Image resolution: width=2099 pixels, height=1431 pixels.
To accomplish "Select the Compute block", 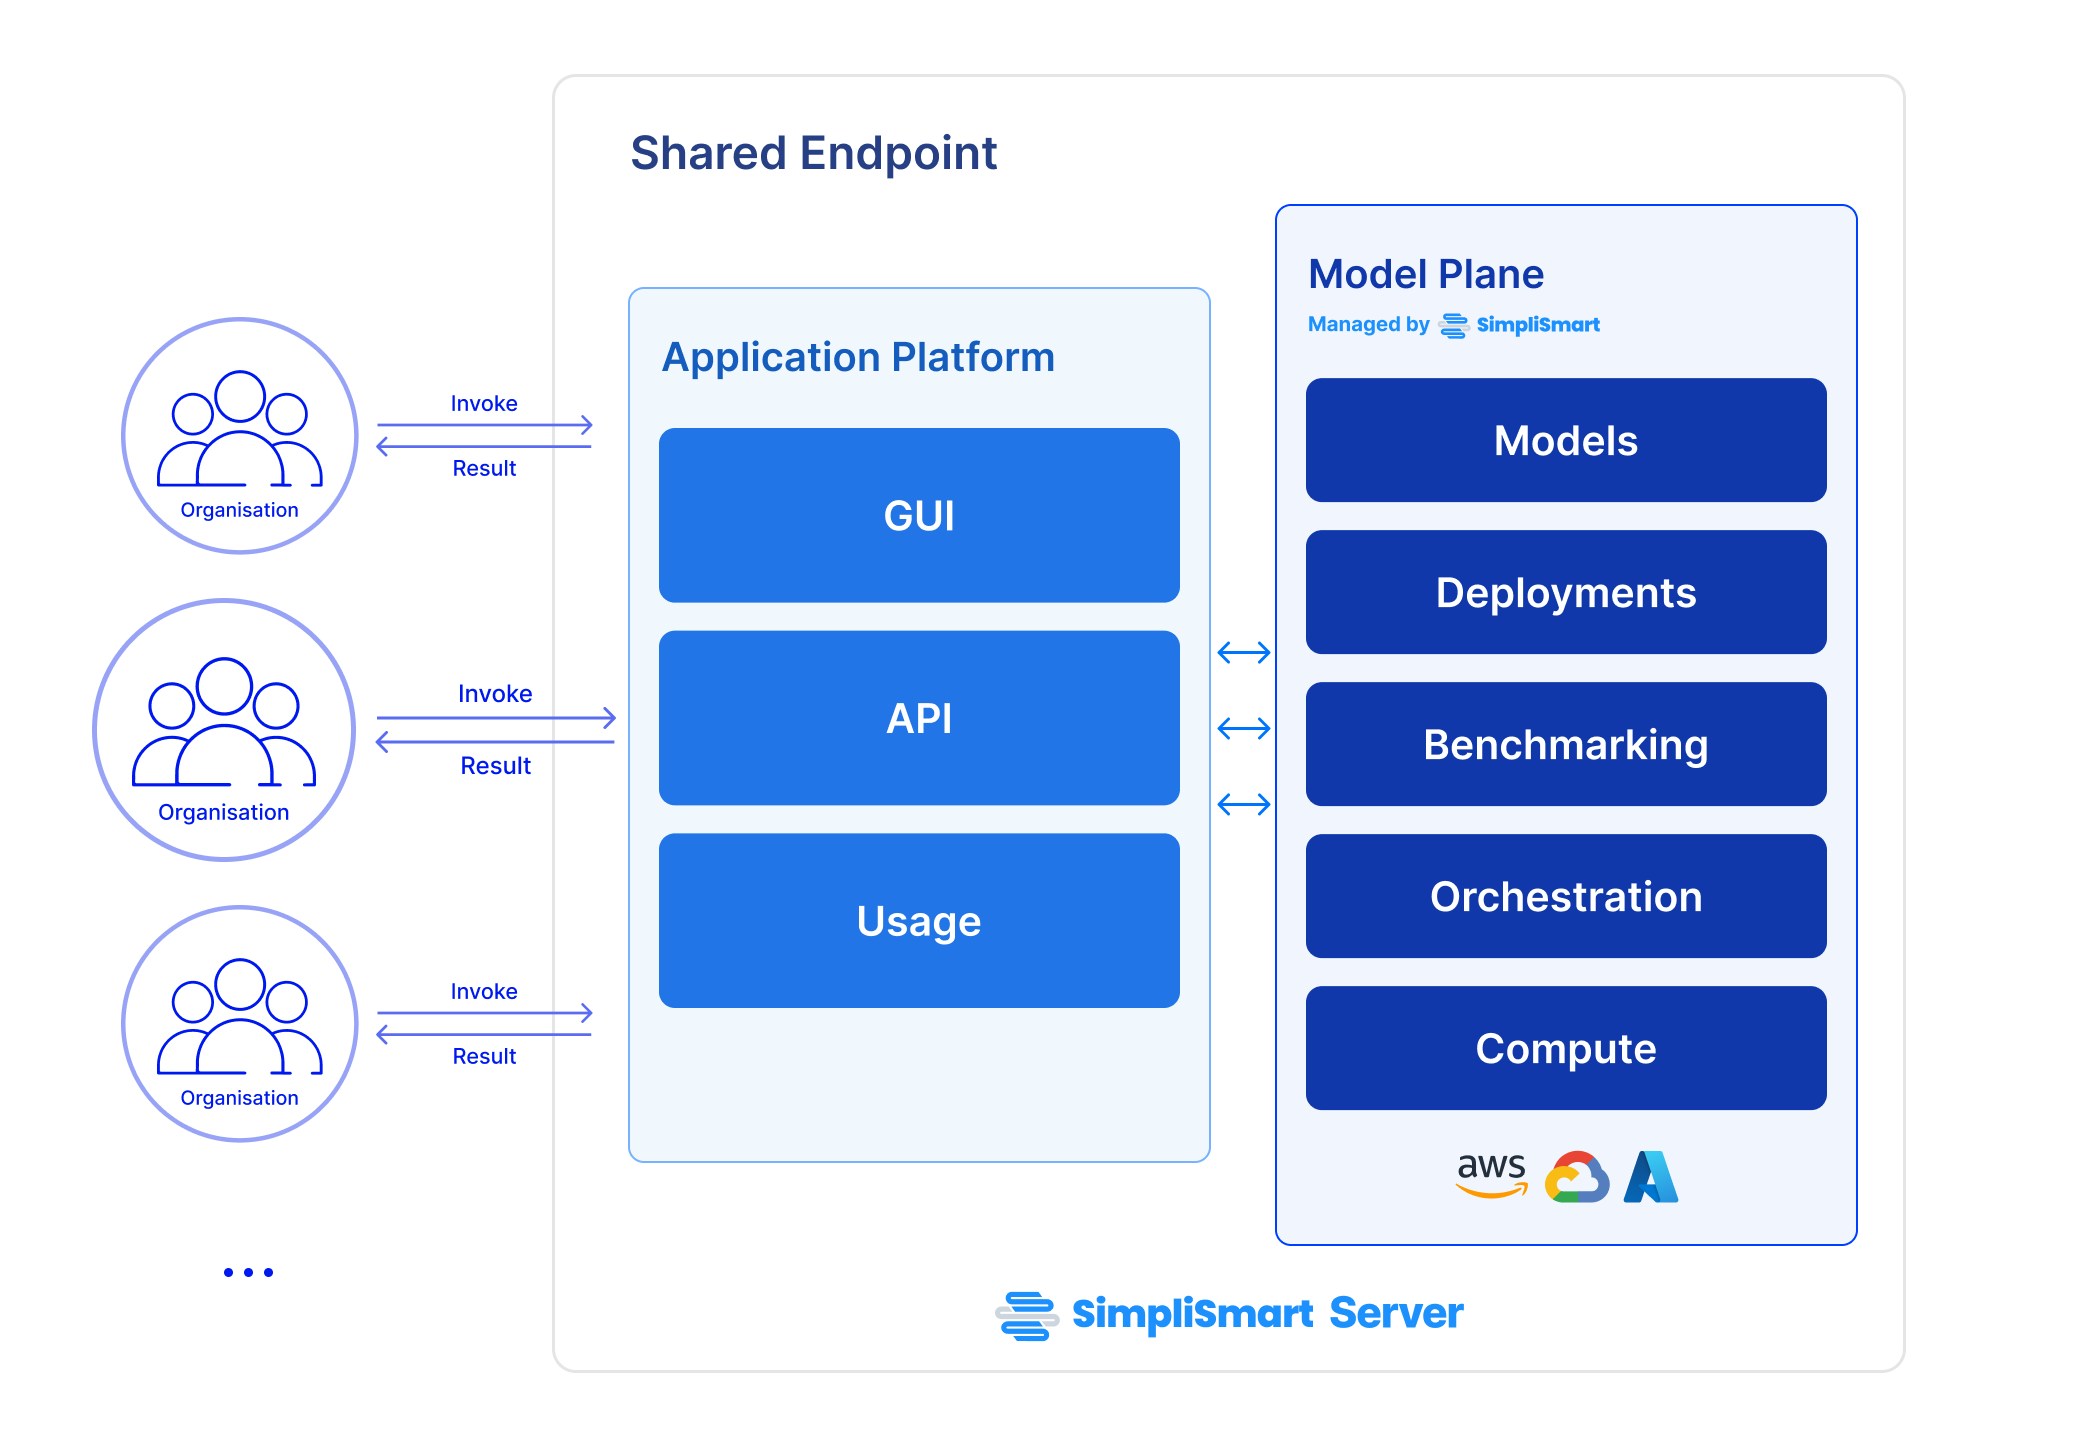I will click(x=1565, y=1048).
